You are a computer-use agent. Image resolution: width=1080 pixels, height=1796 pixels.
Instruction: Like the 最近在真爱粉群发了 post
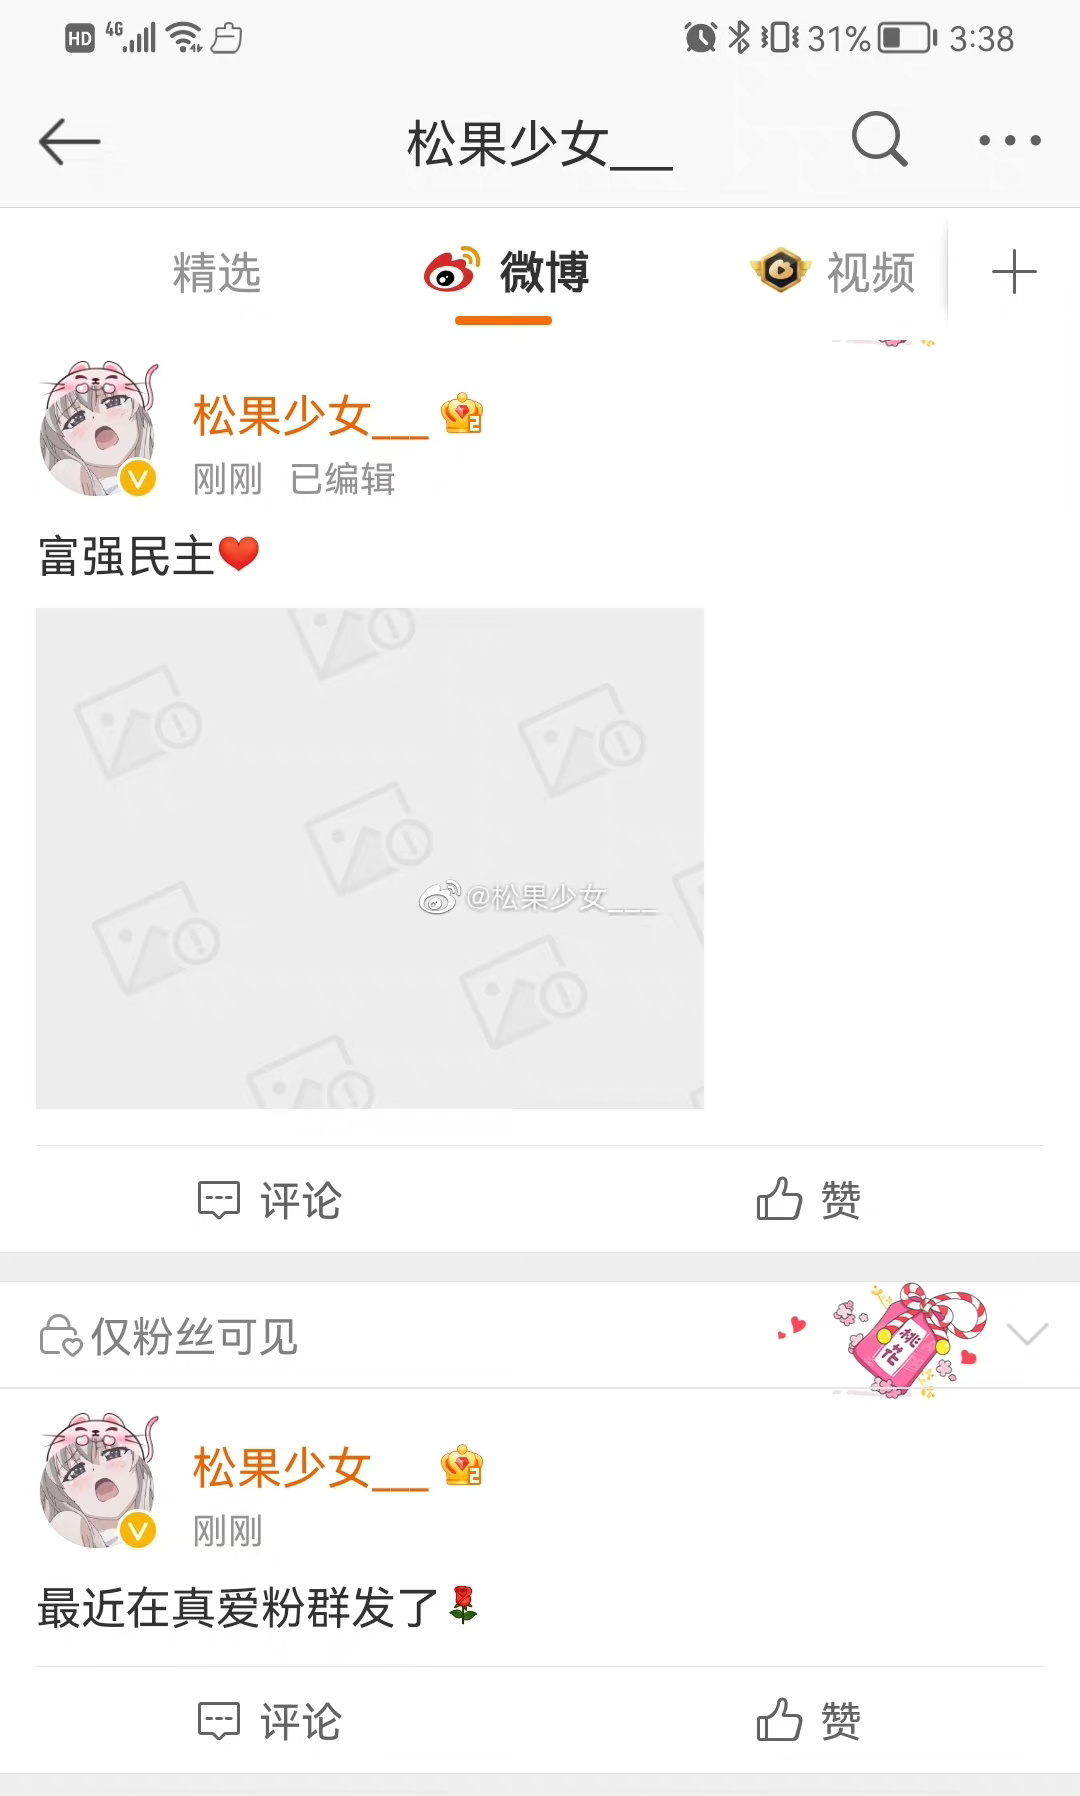(808, 1720)
